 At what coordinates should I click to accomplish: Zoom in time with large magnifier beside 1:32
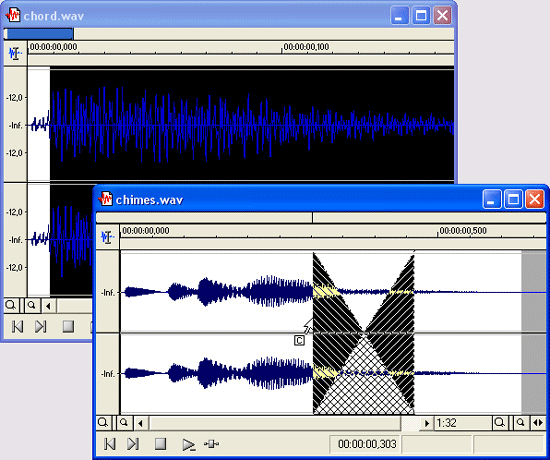pos(499,423)
